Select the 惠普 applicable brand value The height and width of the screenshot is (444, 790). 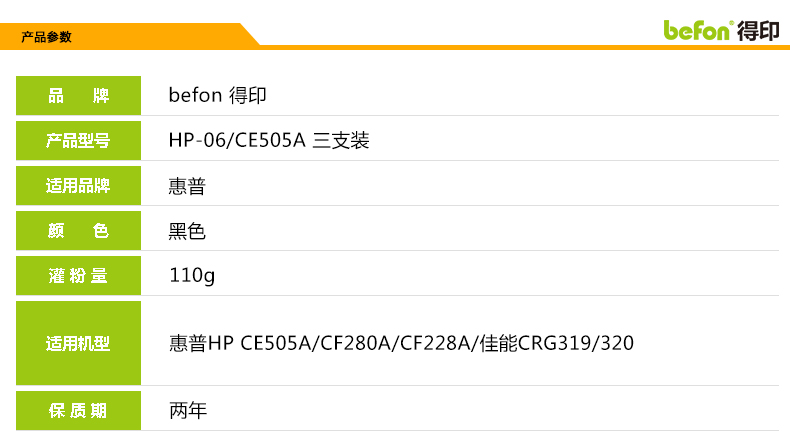187,186
